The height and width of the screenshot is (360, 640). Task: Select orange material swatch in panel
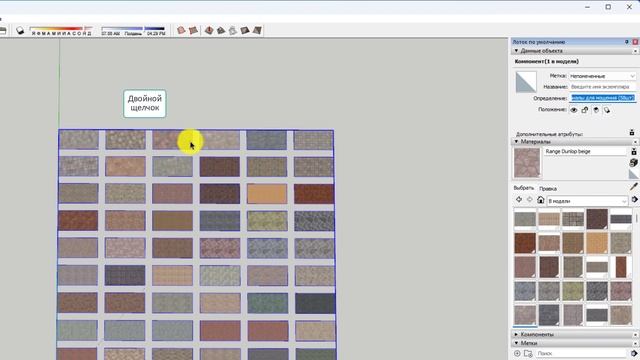point(597,242)
